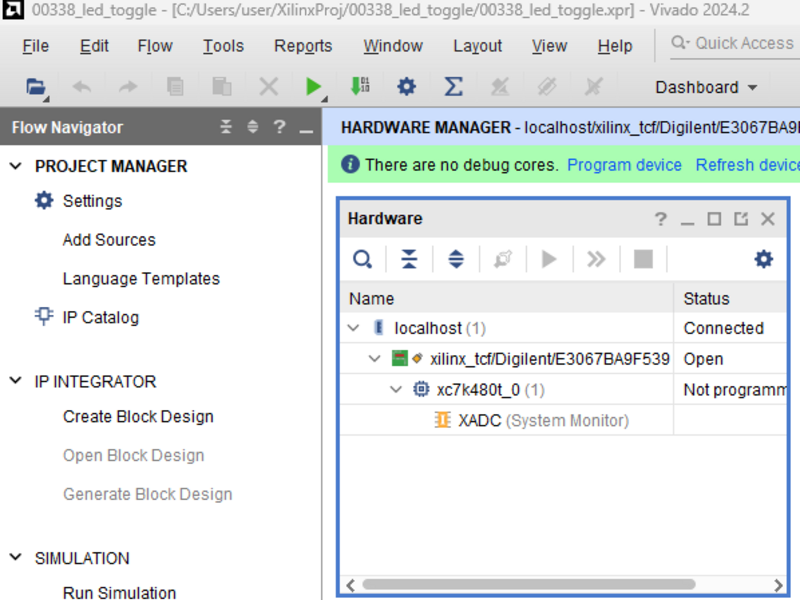The height and width of the screenshot is (600, 800).
Task: Collapse all Flow Navigator sections icon
Action: [x=226, y=127]
